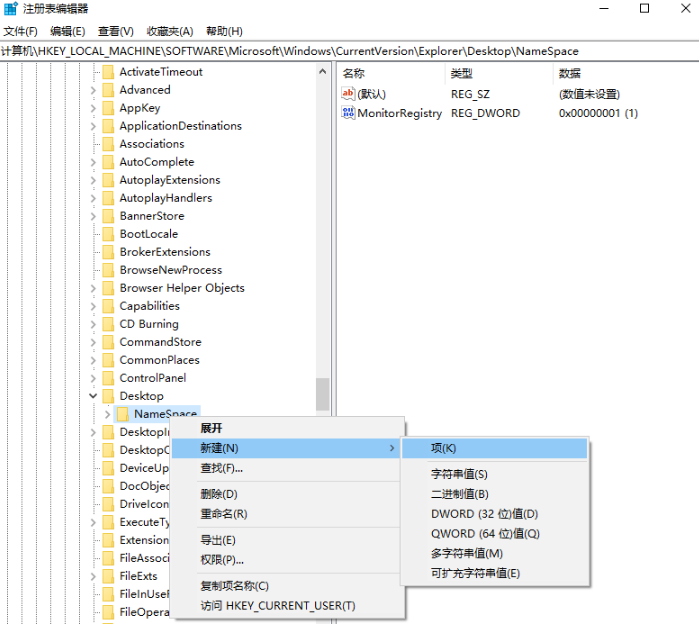Screen dimensions: 699x625
Task: Expand the NameSpace tree node arrow
Action: (x=107, y=414)
